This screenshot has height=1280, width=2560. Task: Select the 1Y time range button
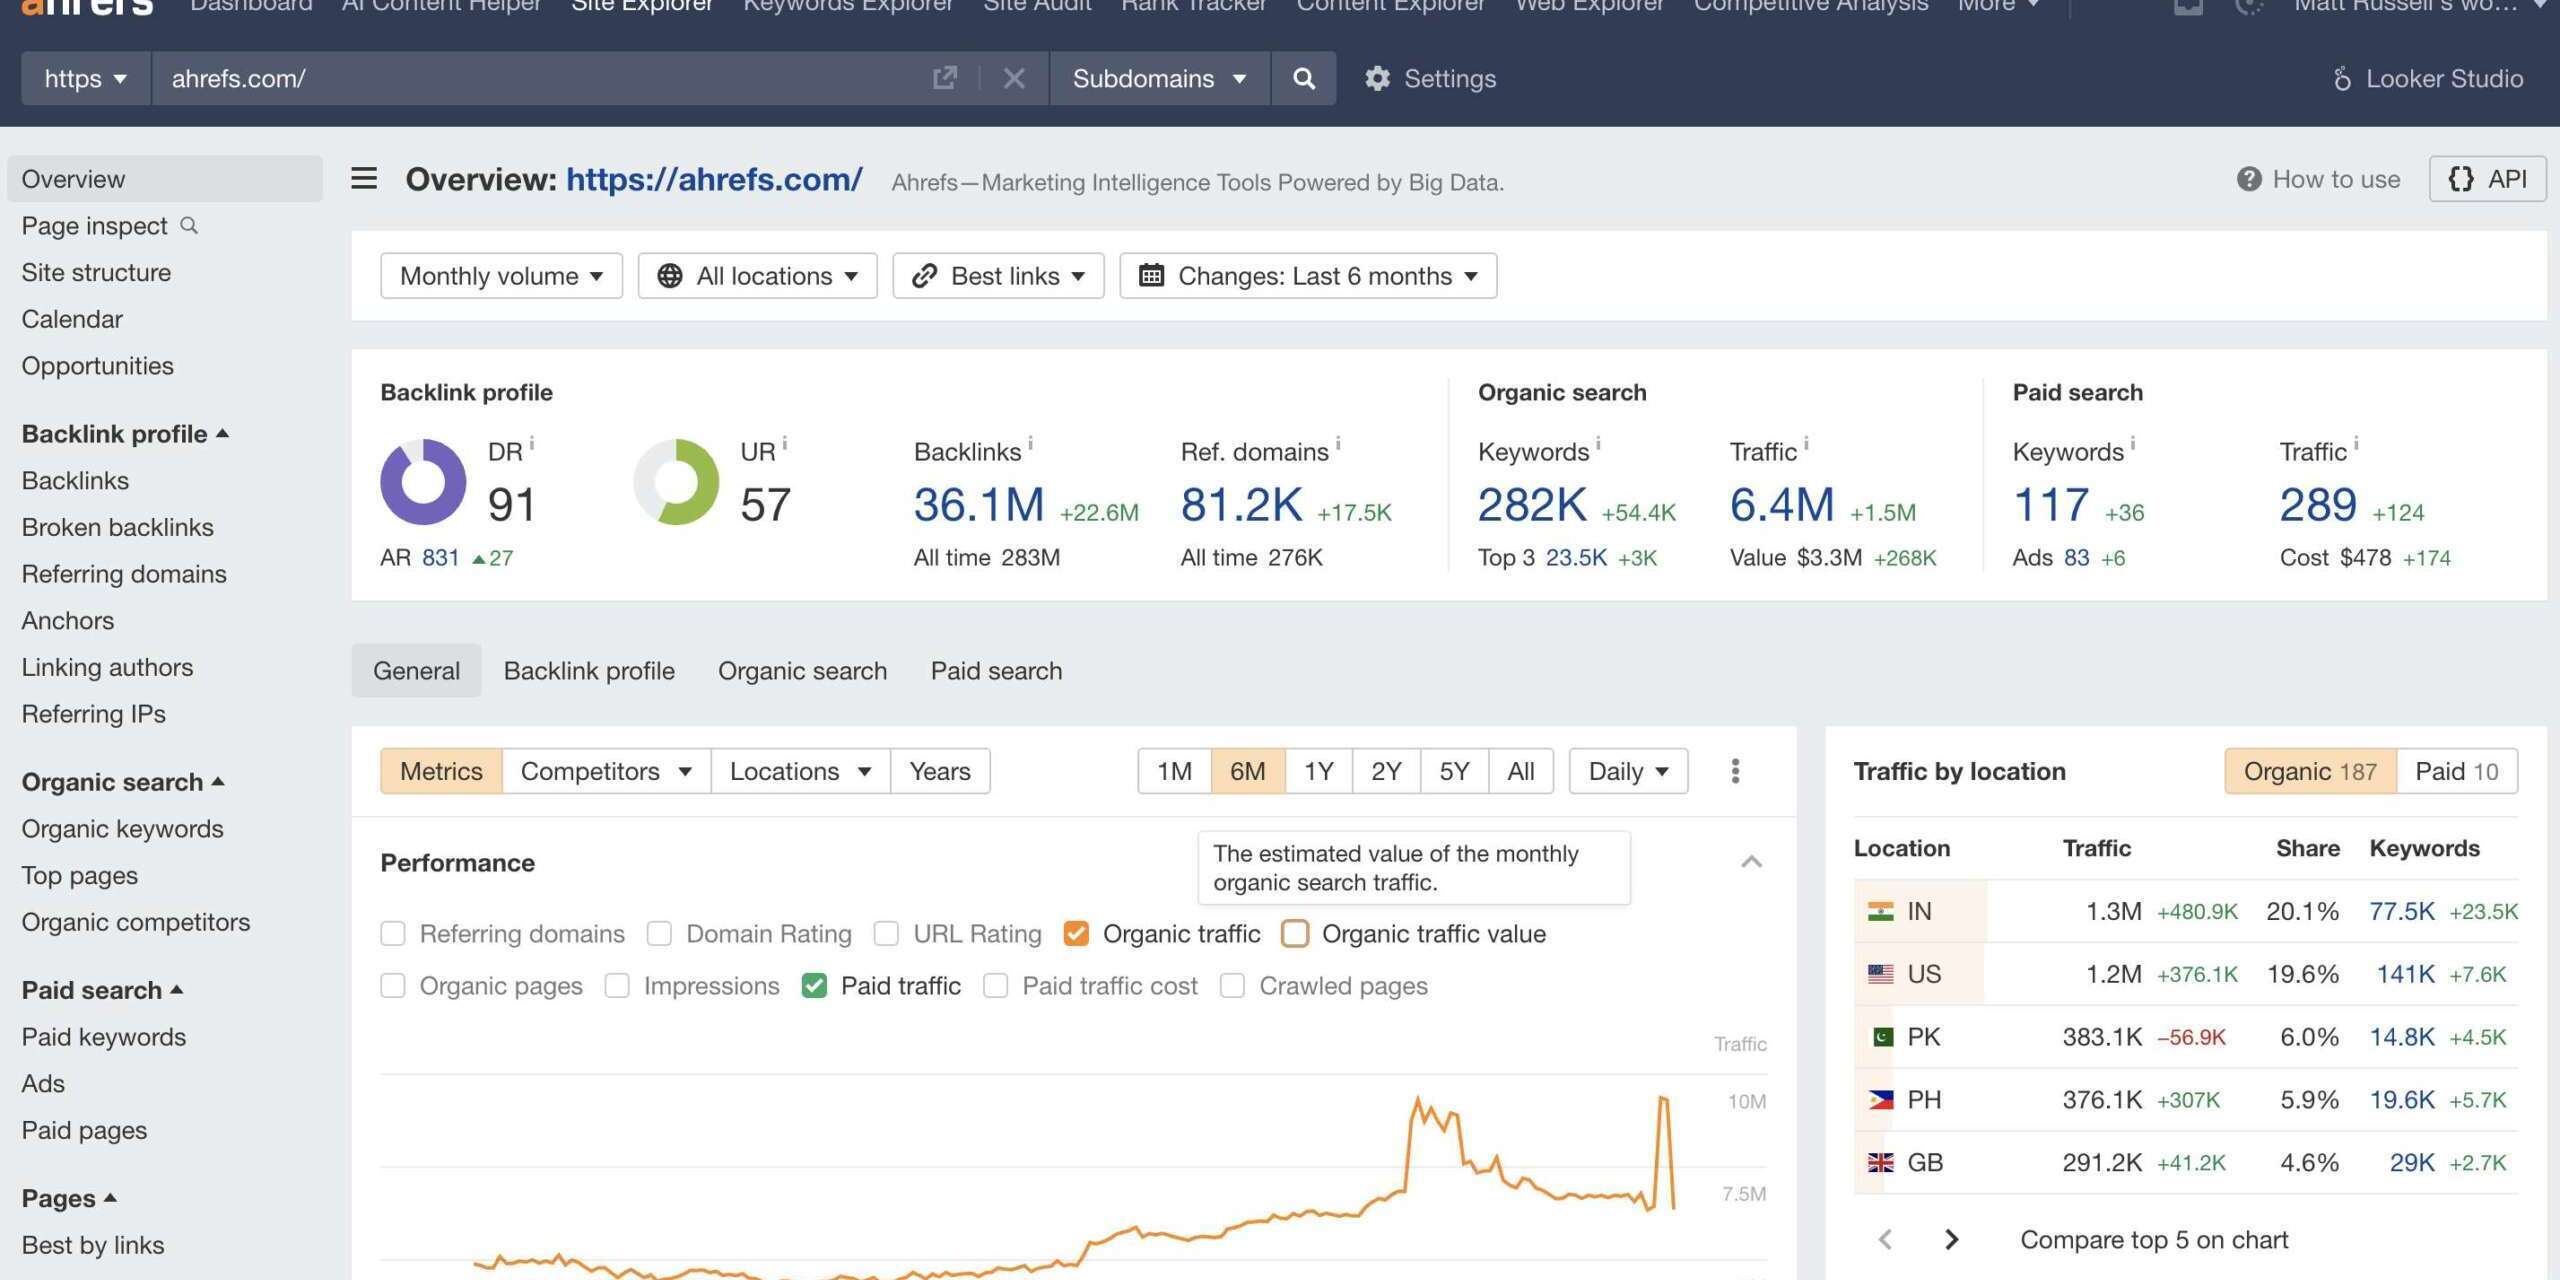pos(1318,771)
